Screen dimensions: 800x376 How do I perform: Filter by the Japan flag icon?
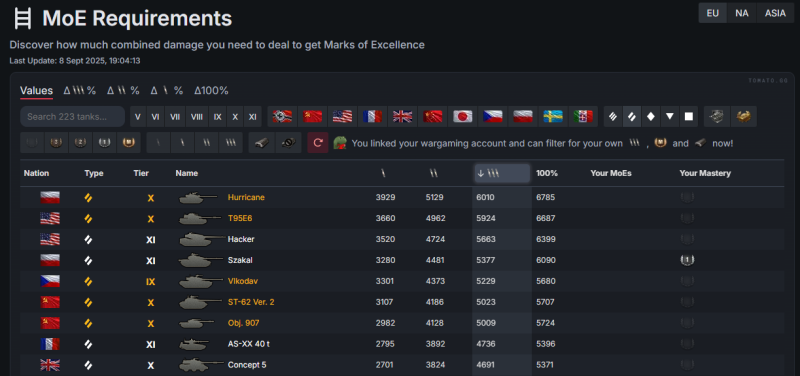tap(463, 116)
